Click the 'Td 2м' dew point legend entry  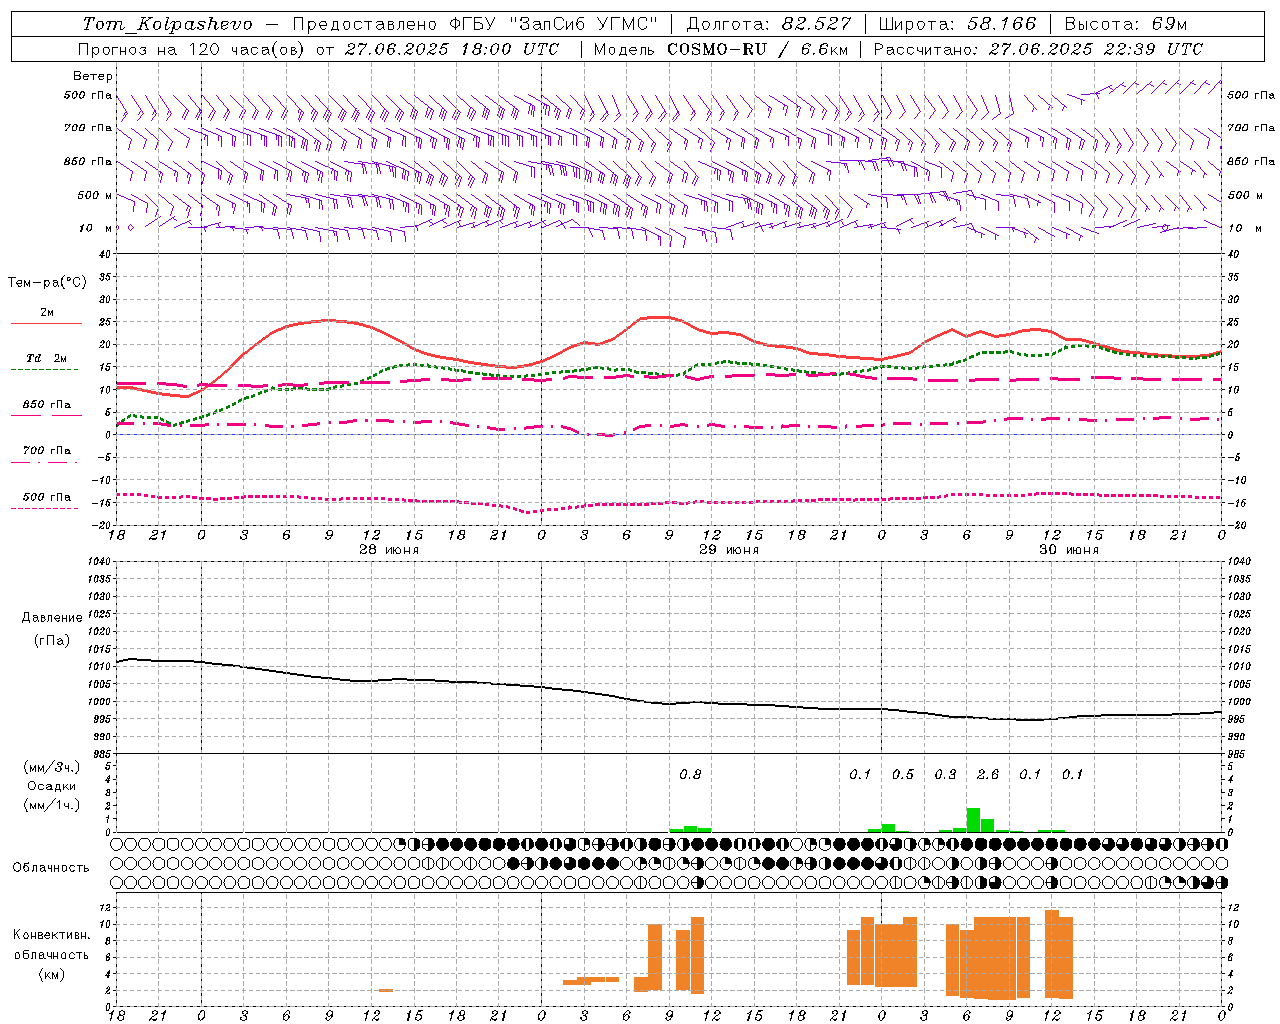(47, 358)
